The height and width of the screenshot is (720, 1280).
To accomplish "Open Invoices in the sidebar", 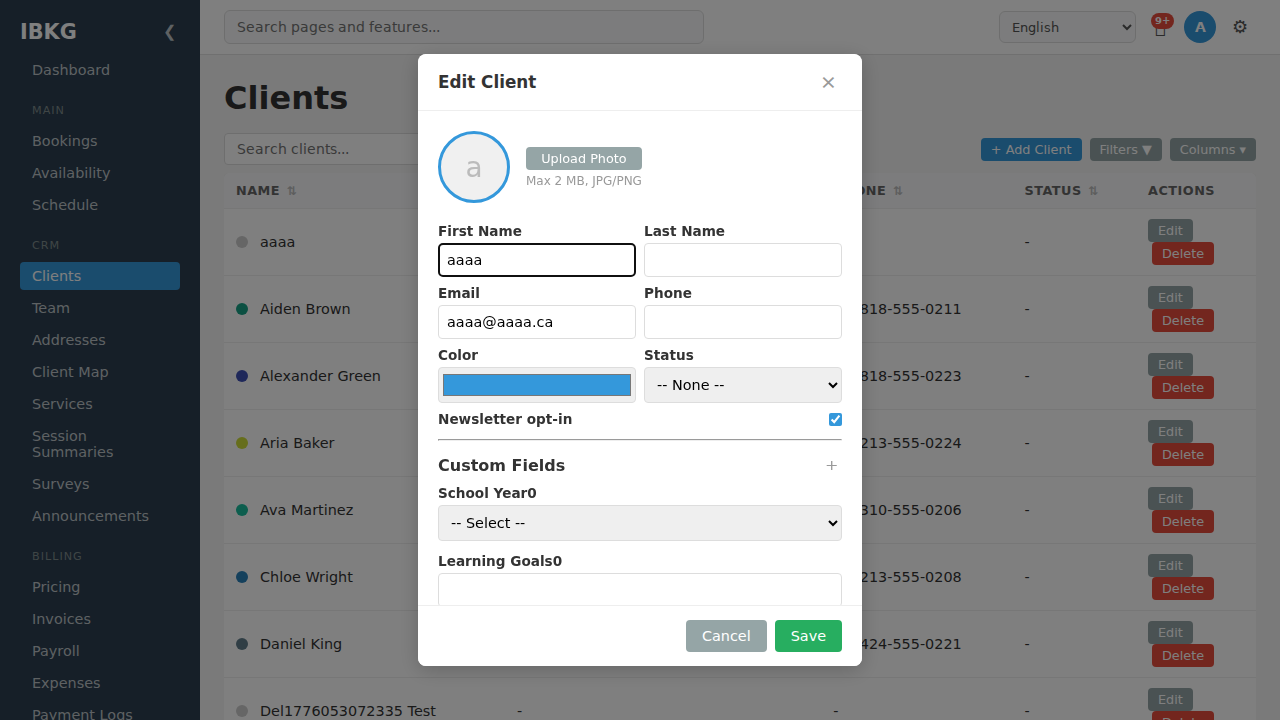I will point(100,619).
